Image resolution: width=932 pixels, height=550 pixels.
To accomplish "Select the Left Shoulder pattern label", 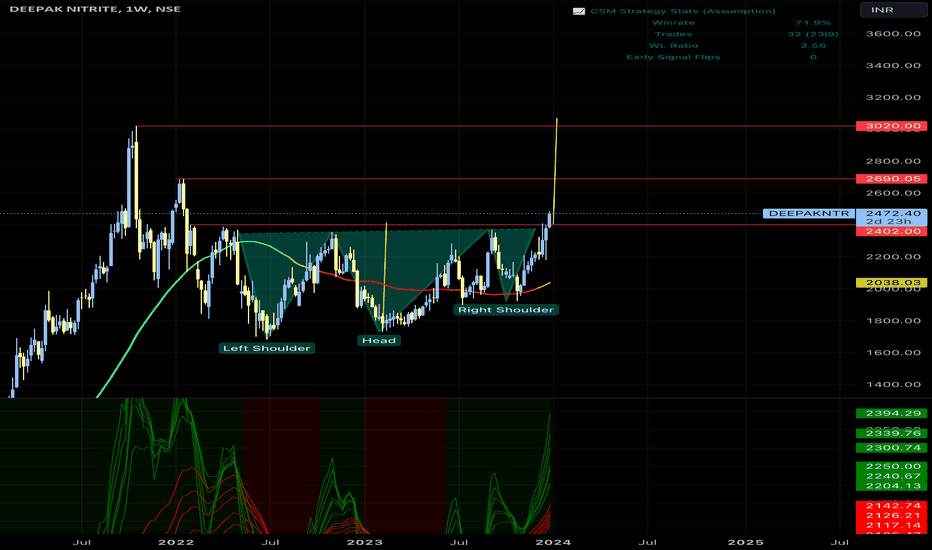I will point(266,348).
